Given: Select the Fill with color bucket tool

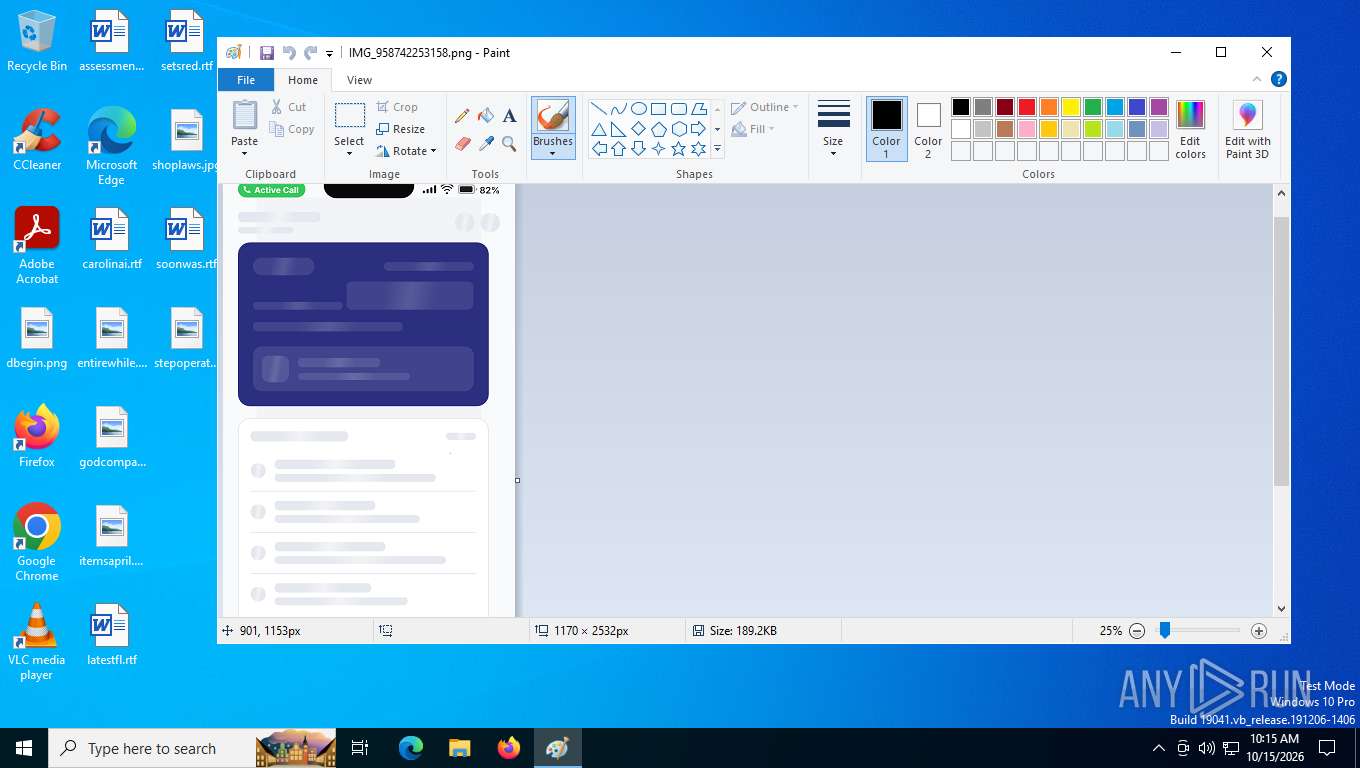Looking at the screenshot, I should pos(486,116).
